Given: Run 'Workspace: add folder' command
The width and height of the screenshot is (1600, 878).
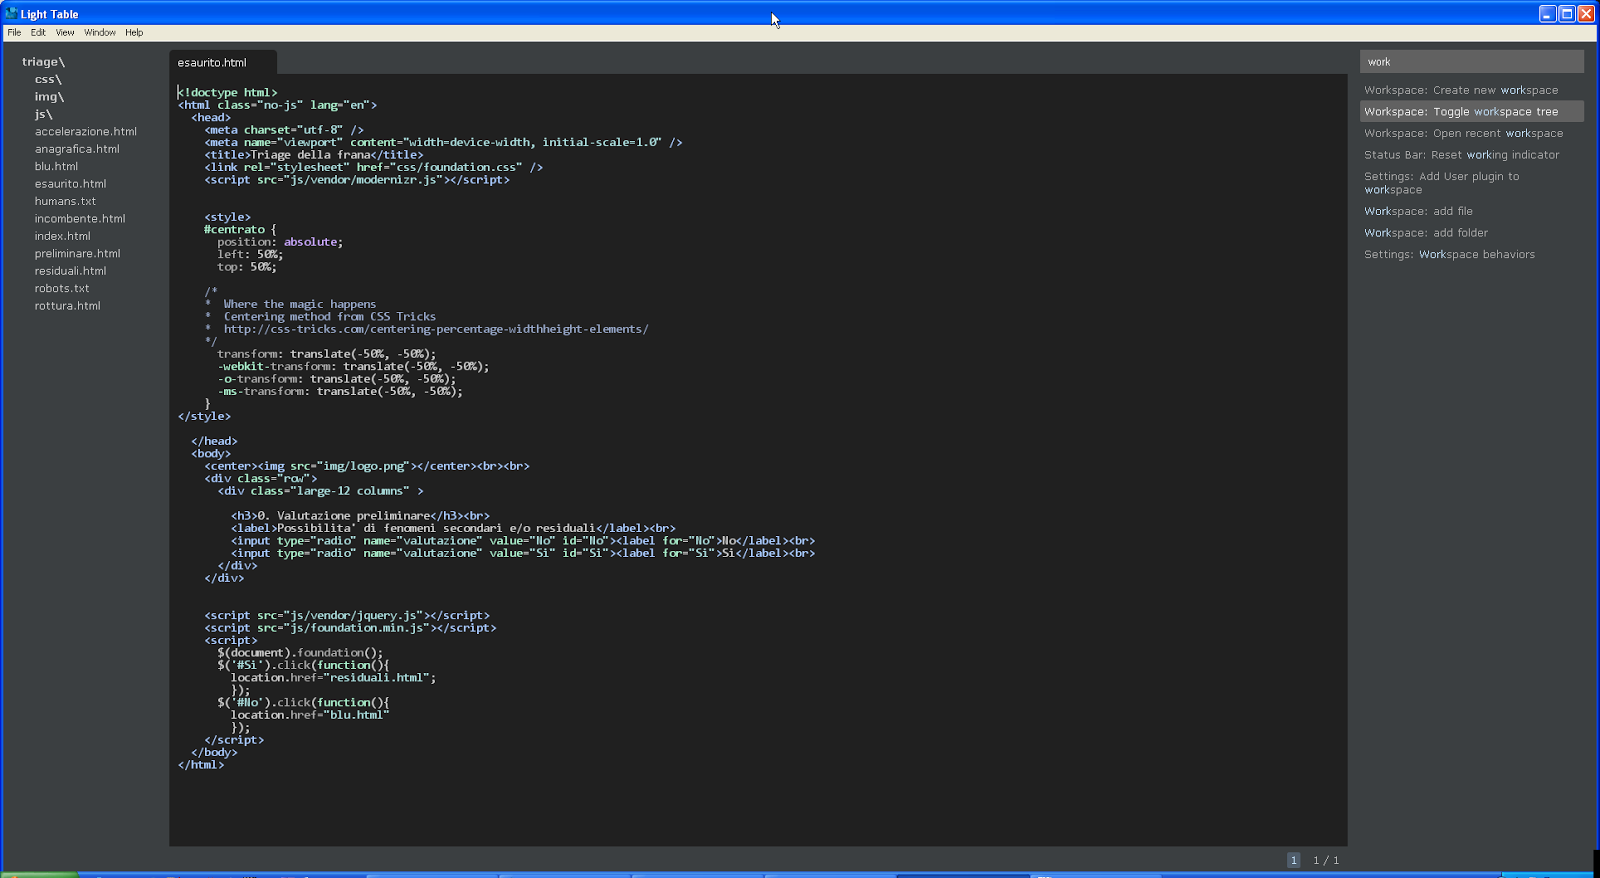Looking at the screenshot, I should (x=1471, y=233).
